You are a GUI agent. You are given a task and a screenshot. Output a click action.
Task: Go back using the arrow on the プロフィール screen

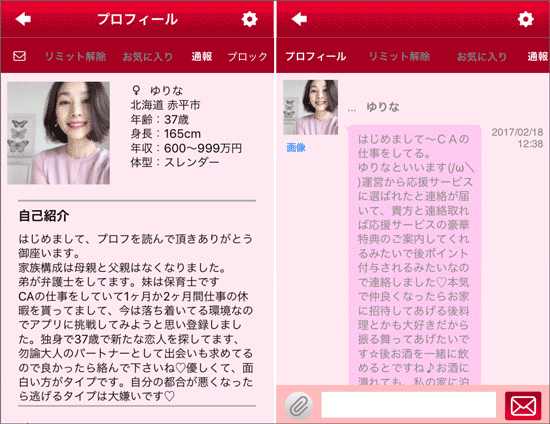[23, 19]
